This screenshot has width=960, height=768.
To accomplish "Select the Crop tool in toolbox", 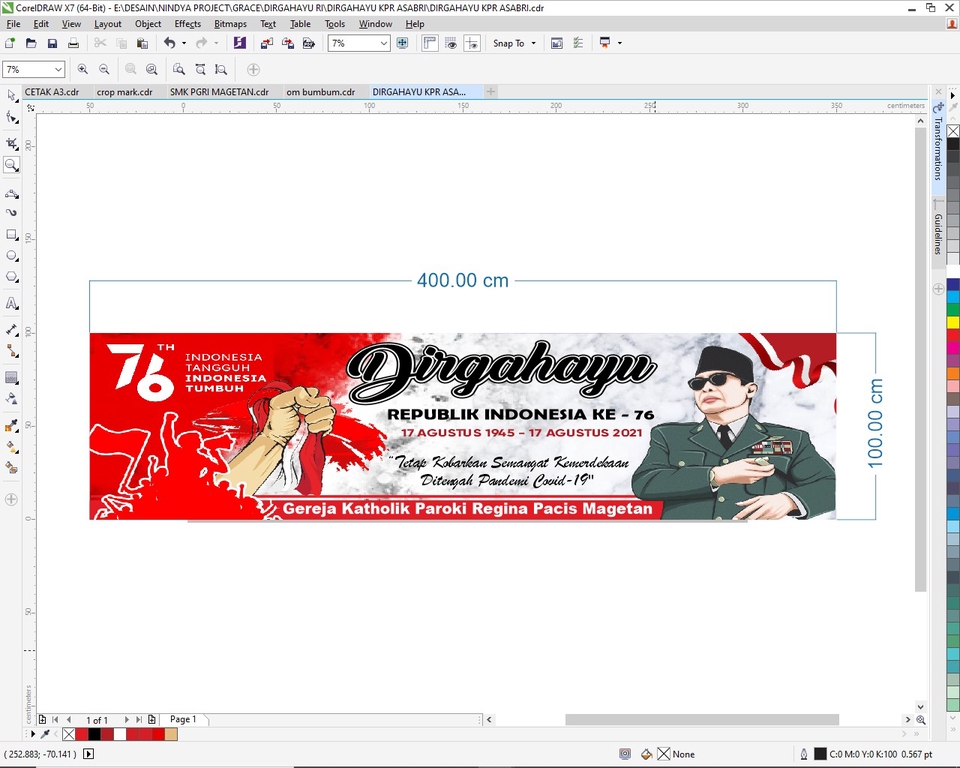I will click(x=11, y=143).
